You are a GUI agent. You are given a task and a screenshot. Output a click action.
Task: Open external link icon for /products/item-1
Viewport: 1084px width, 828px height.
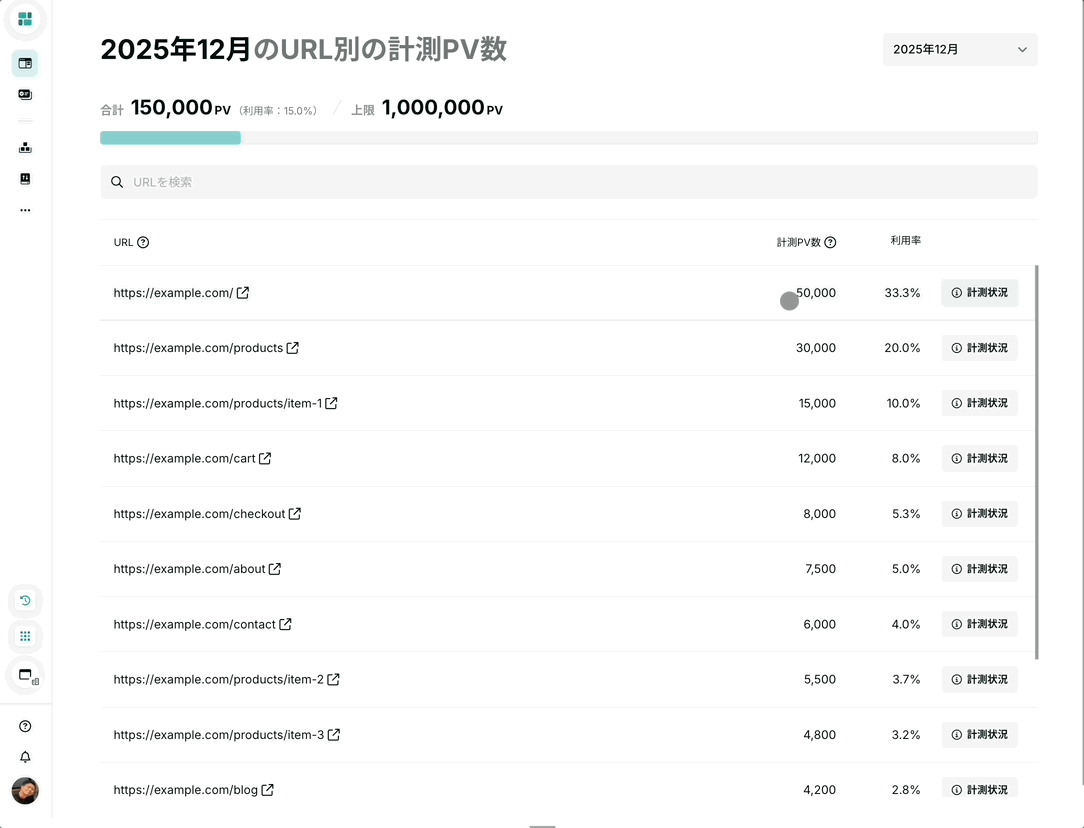point(331,403)
